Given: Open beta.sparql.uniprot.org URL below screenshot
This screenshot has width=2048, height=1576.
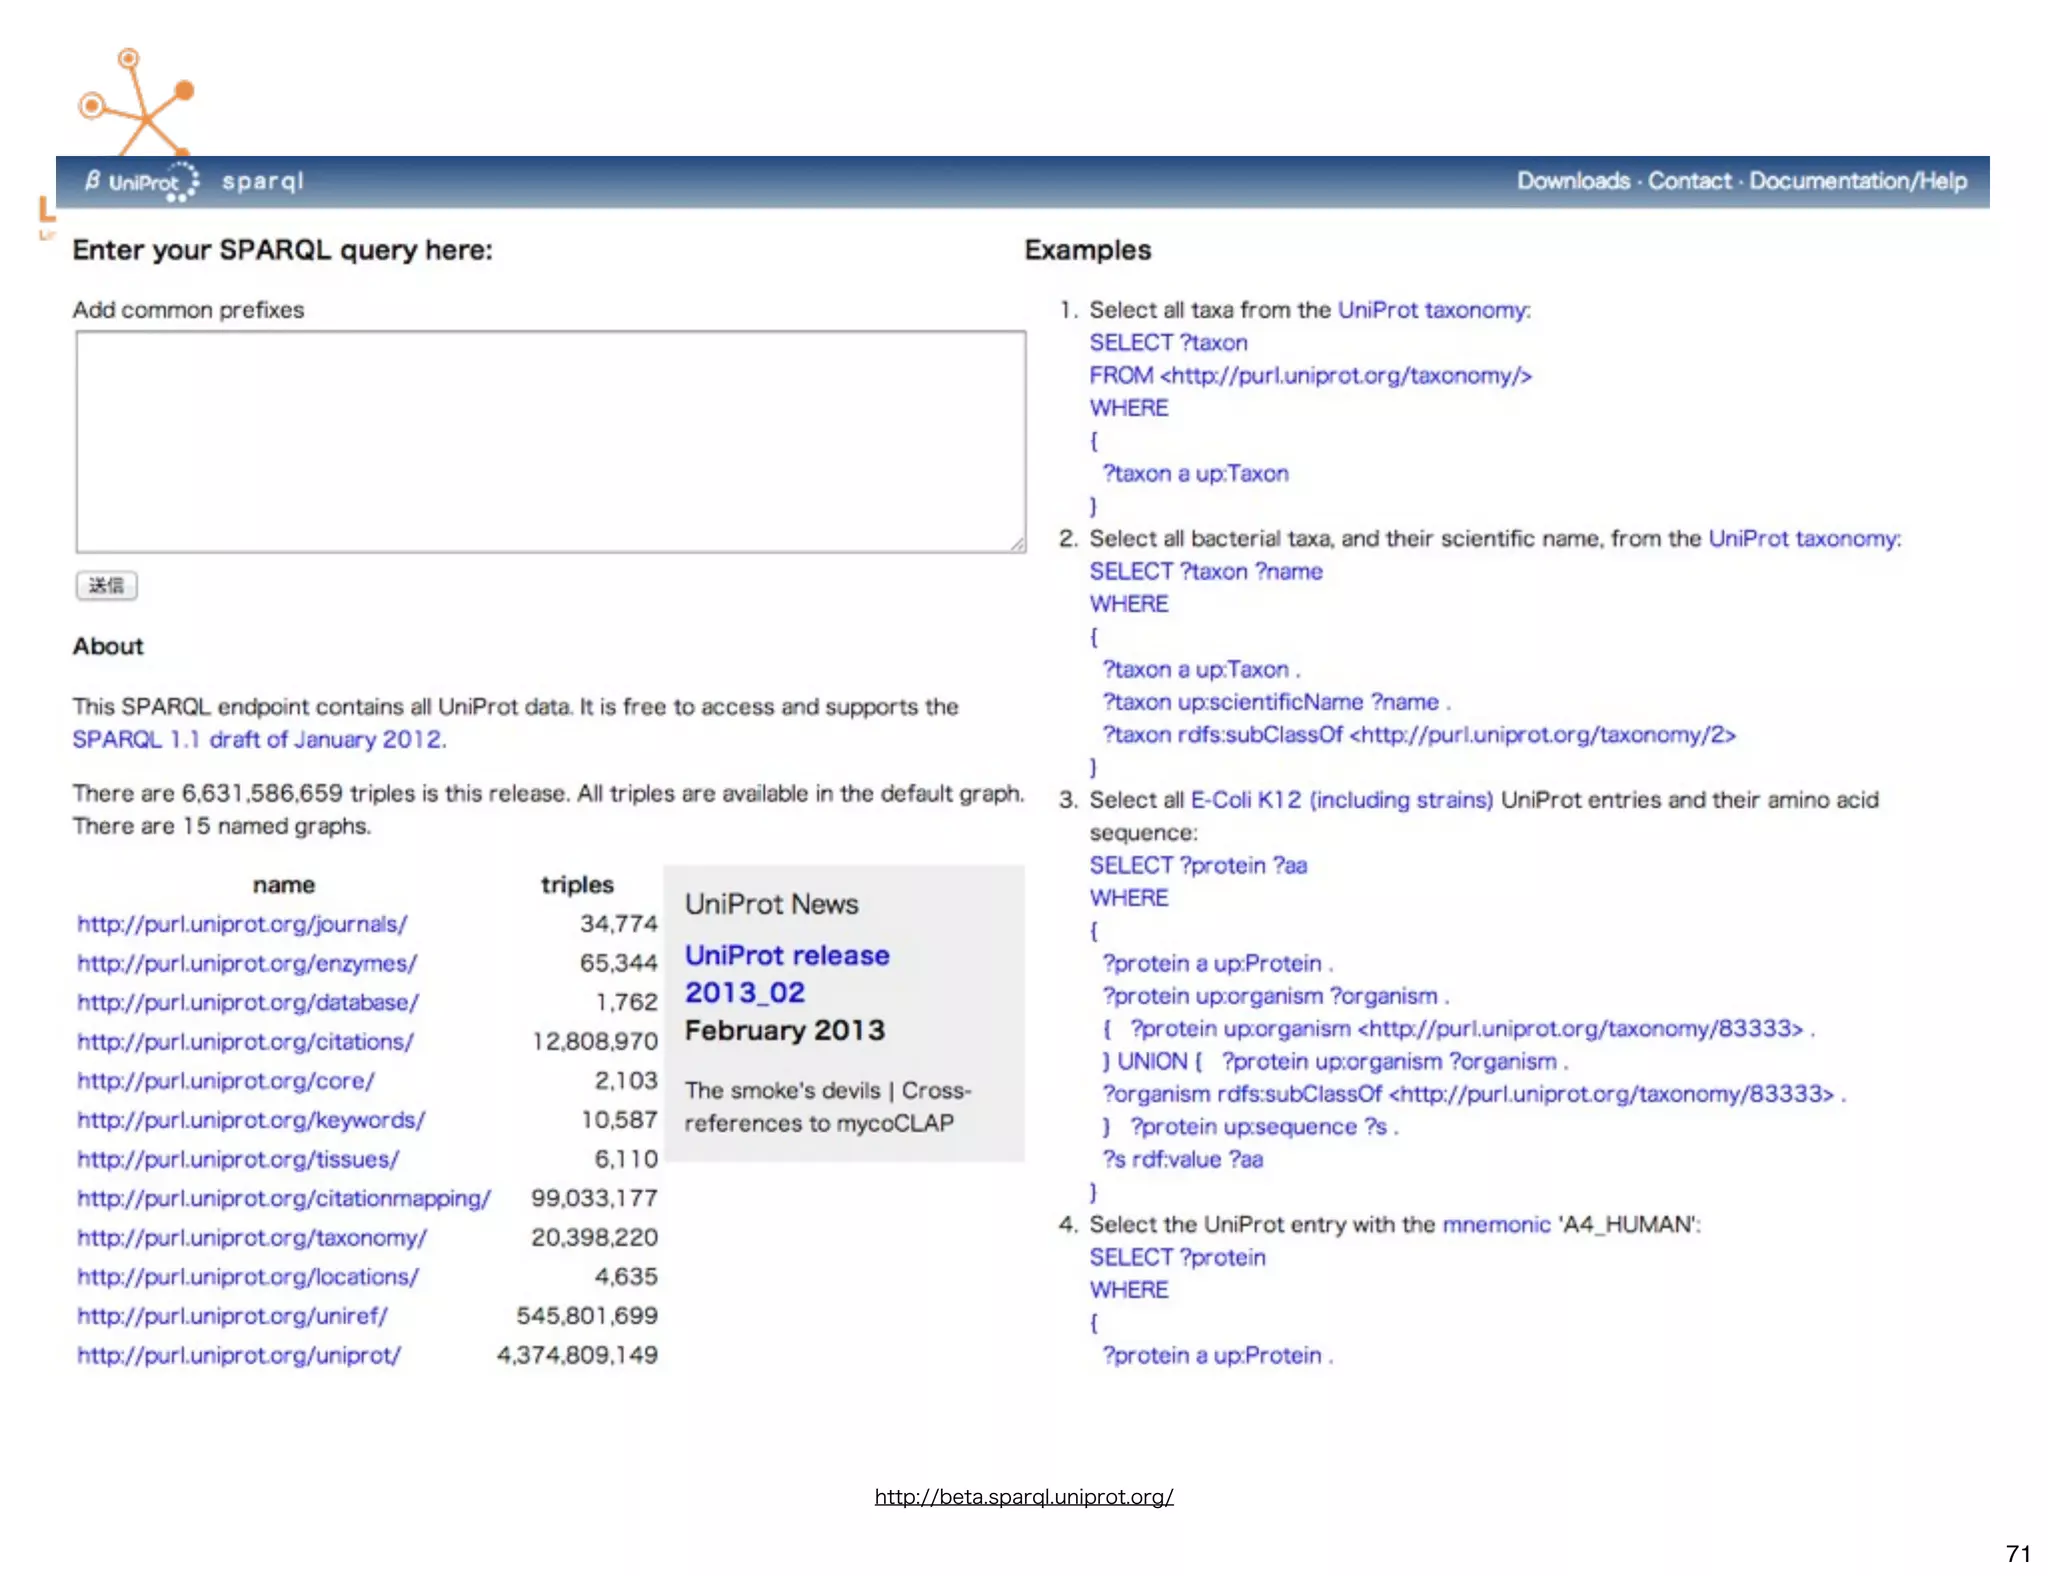Looking at the screenshot, I should pos(1024,1497).
